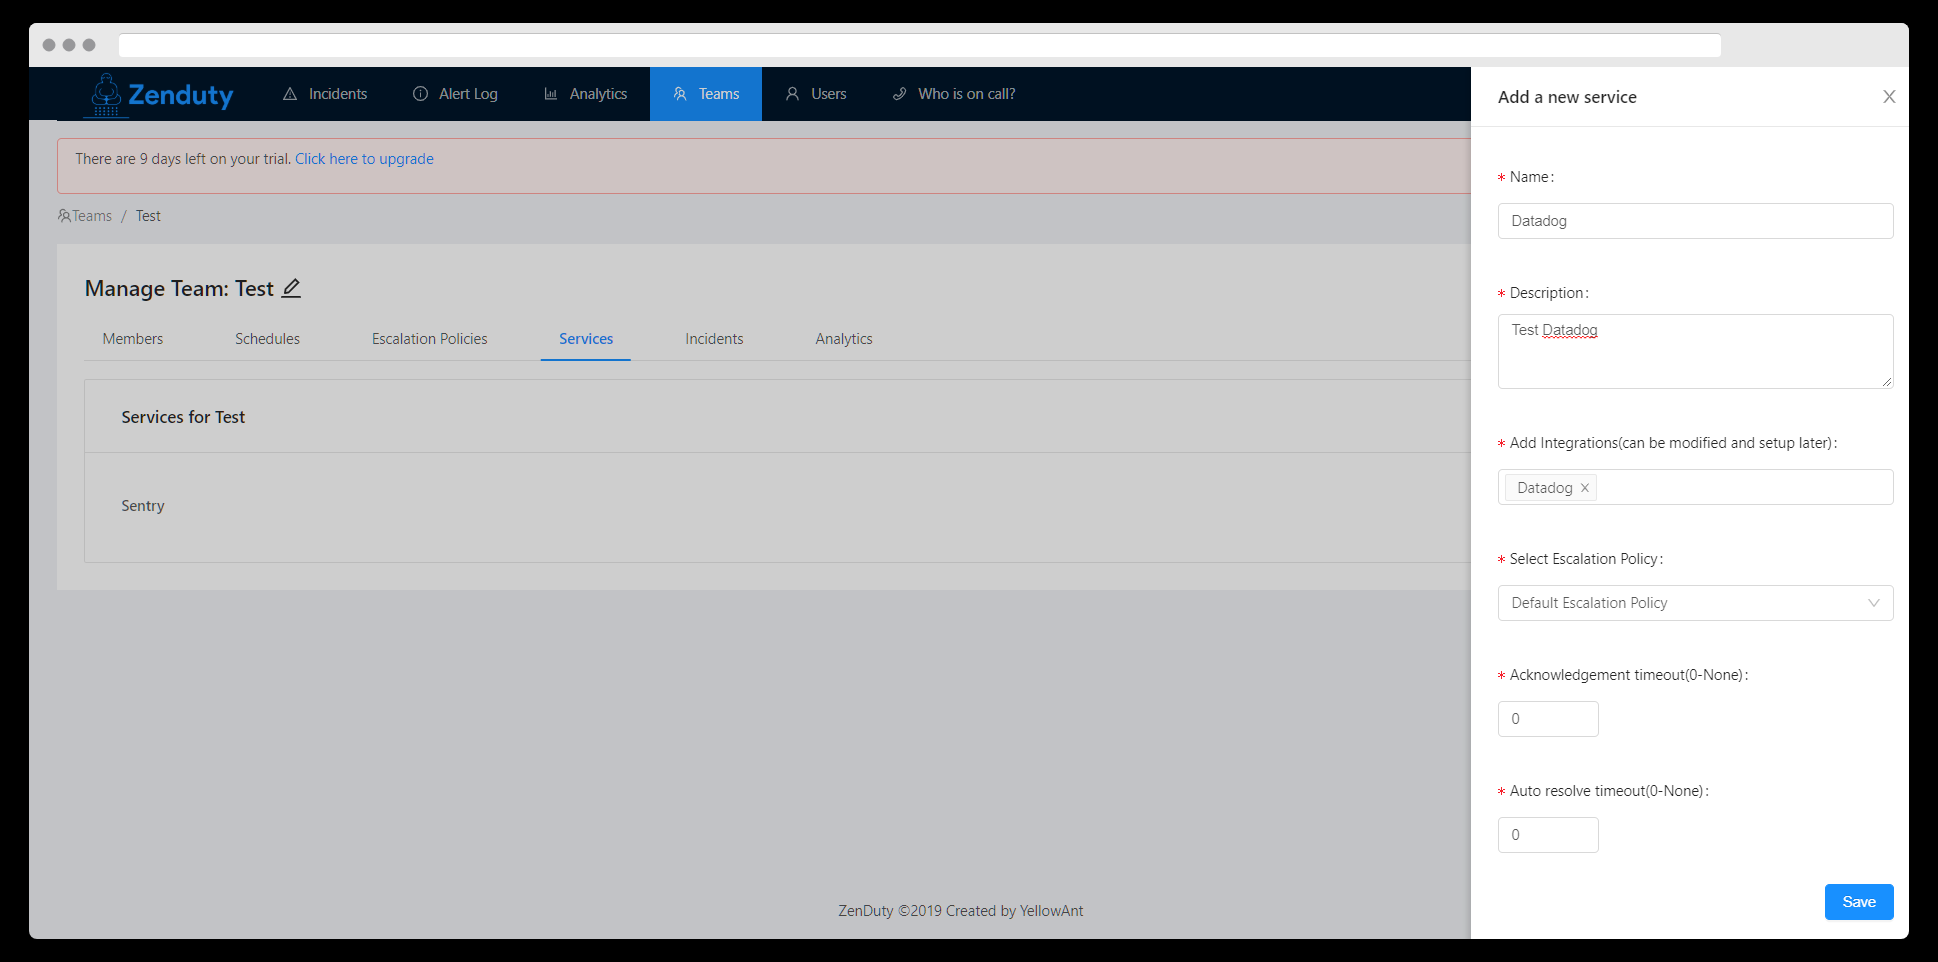The width and height of the screenshot is (1938, 962).
Task: Follow the Click here to upgrade link
Action: click(364, 159)
